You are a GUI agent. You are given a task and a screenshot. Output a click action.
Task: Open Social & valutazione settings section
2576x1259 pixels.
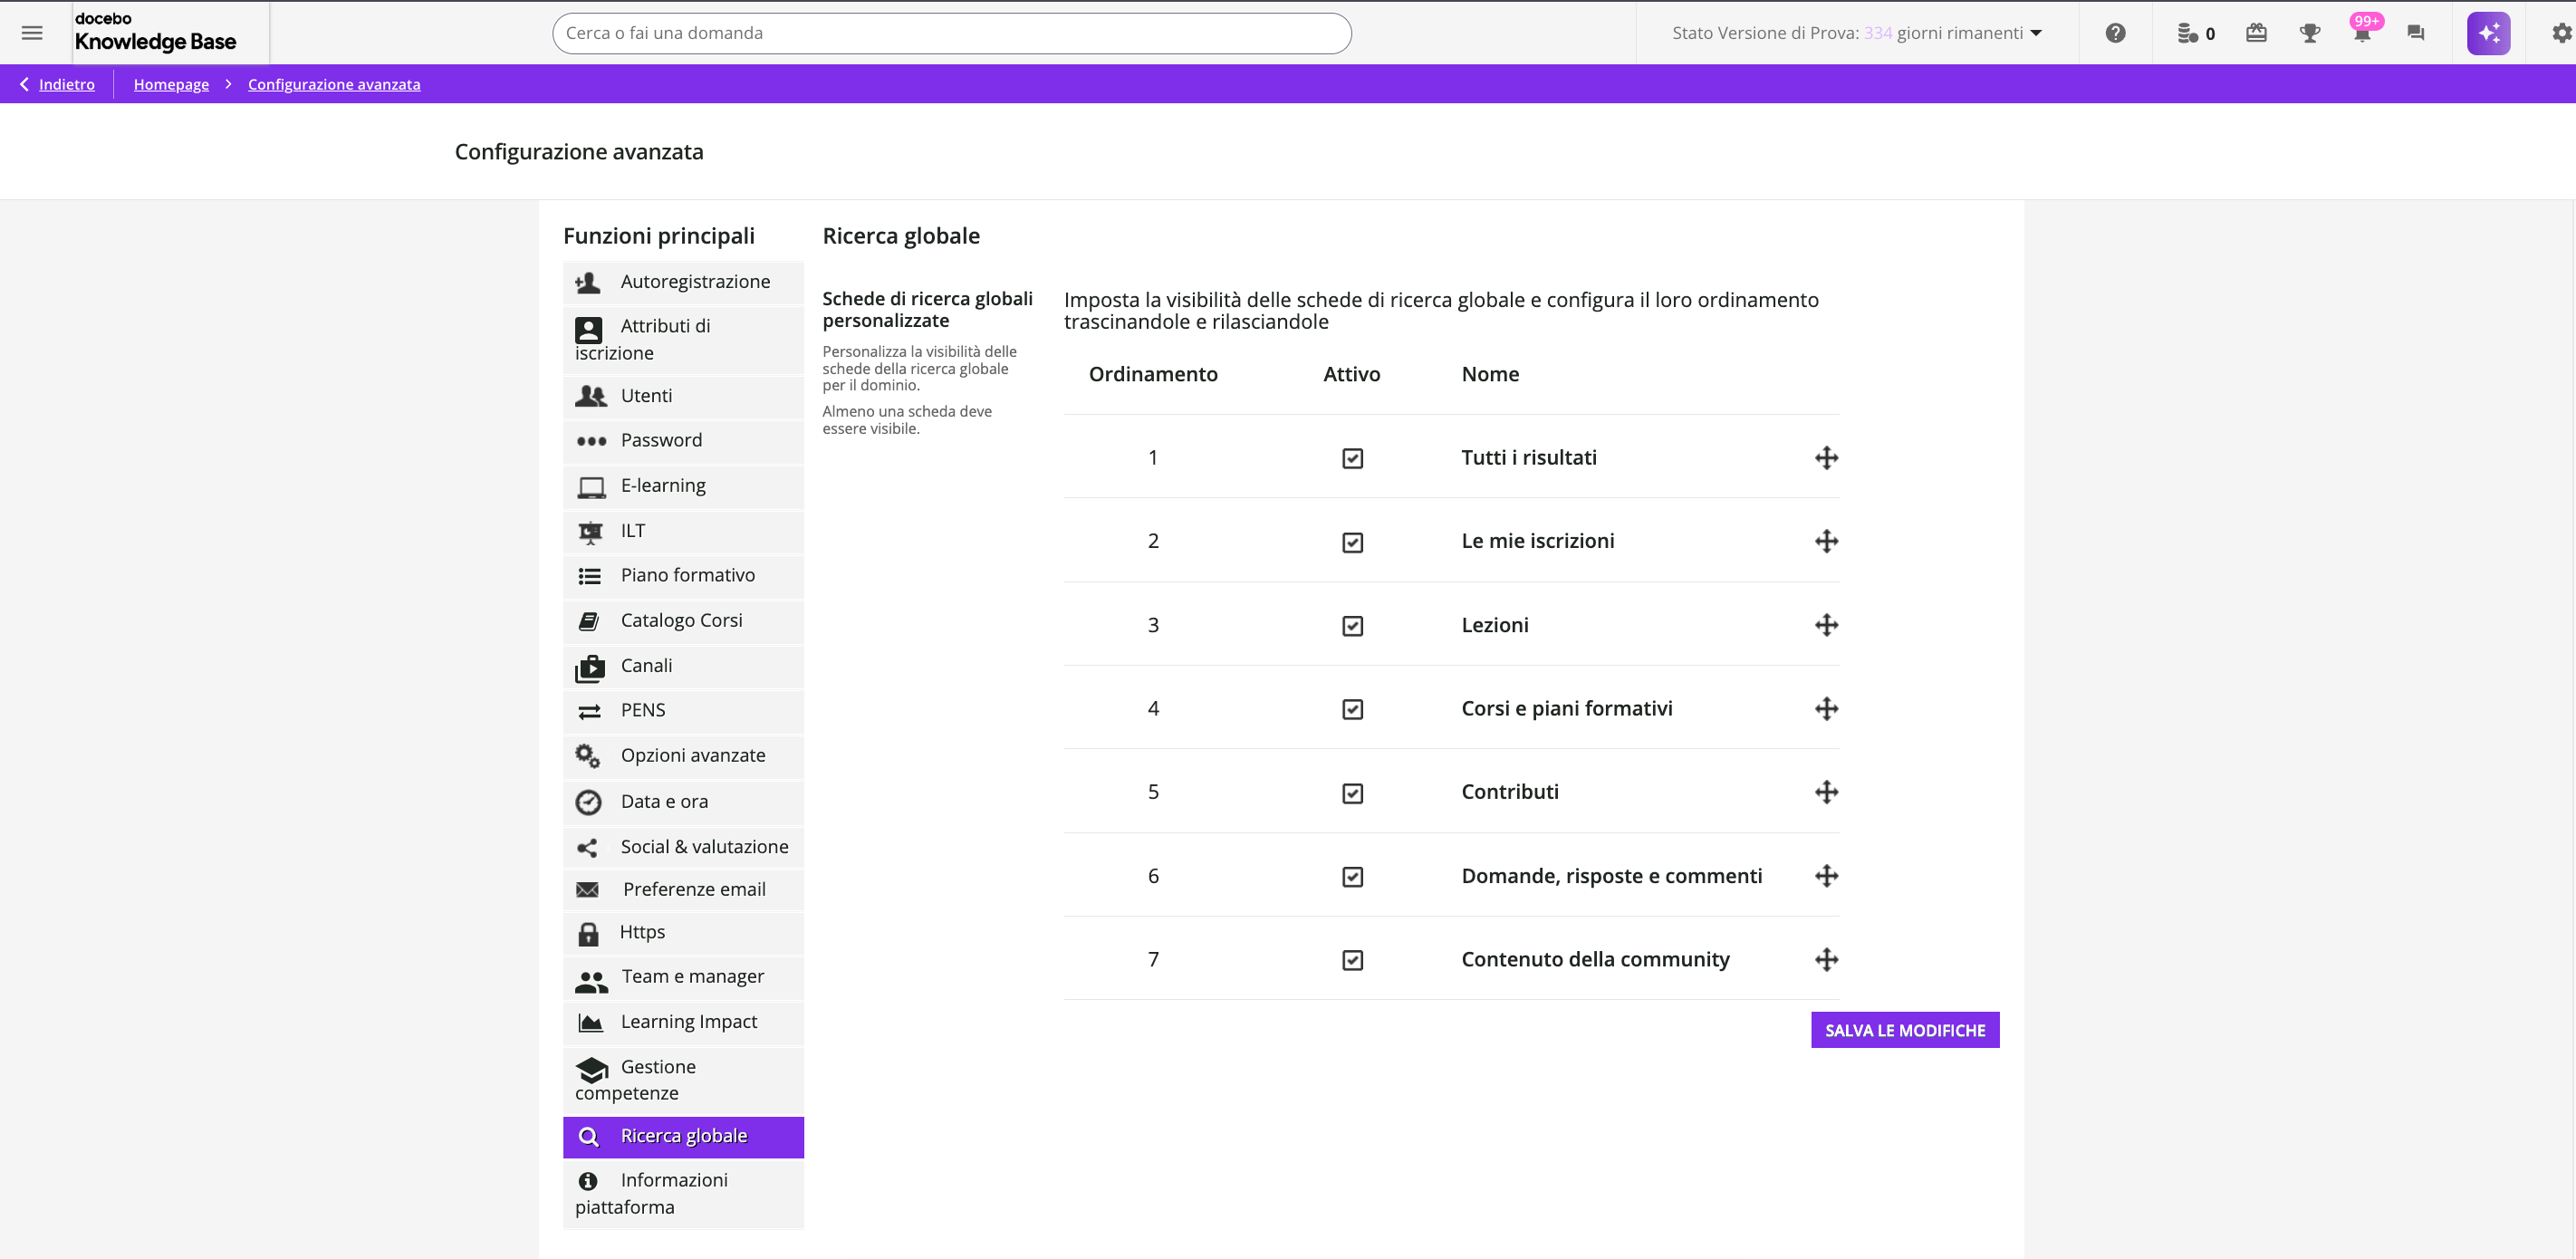(x=704, y=847)
